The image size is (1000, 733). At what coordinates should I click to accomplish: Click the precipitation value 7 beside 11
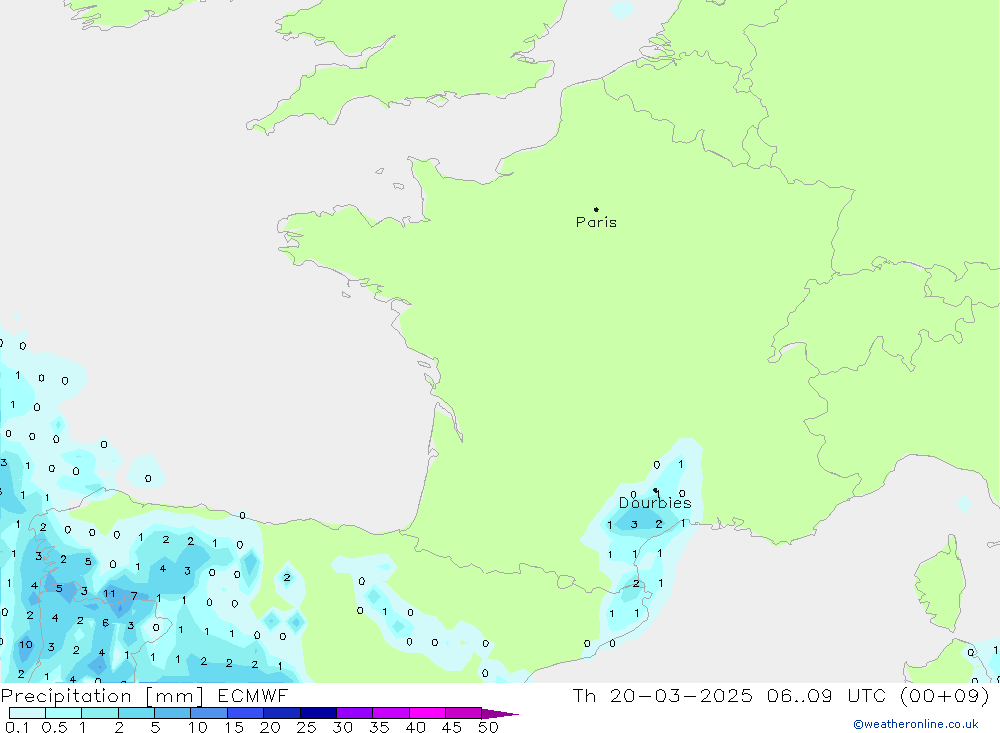[134, 595]
